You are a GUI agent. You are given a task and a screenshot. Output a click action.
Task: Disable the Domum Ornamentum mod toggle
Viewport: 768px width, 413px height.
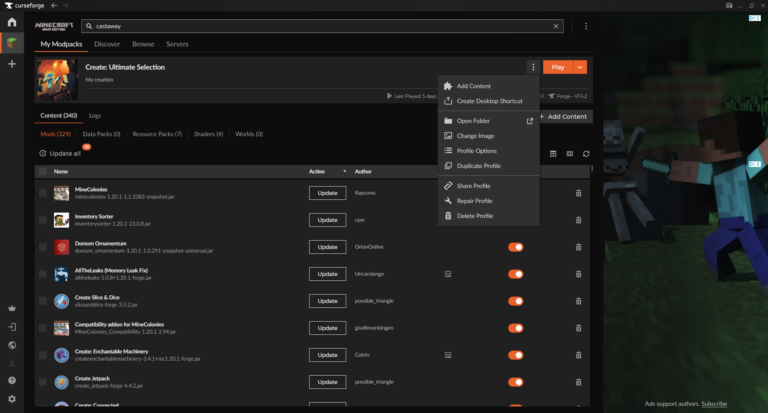(x=516, y=246)
